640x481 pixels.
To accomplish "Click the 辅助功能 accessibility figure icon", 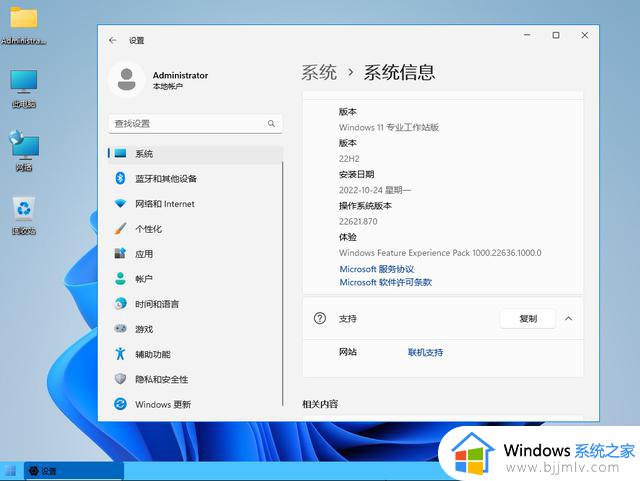I will click(120, 354).
